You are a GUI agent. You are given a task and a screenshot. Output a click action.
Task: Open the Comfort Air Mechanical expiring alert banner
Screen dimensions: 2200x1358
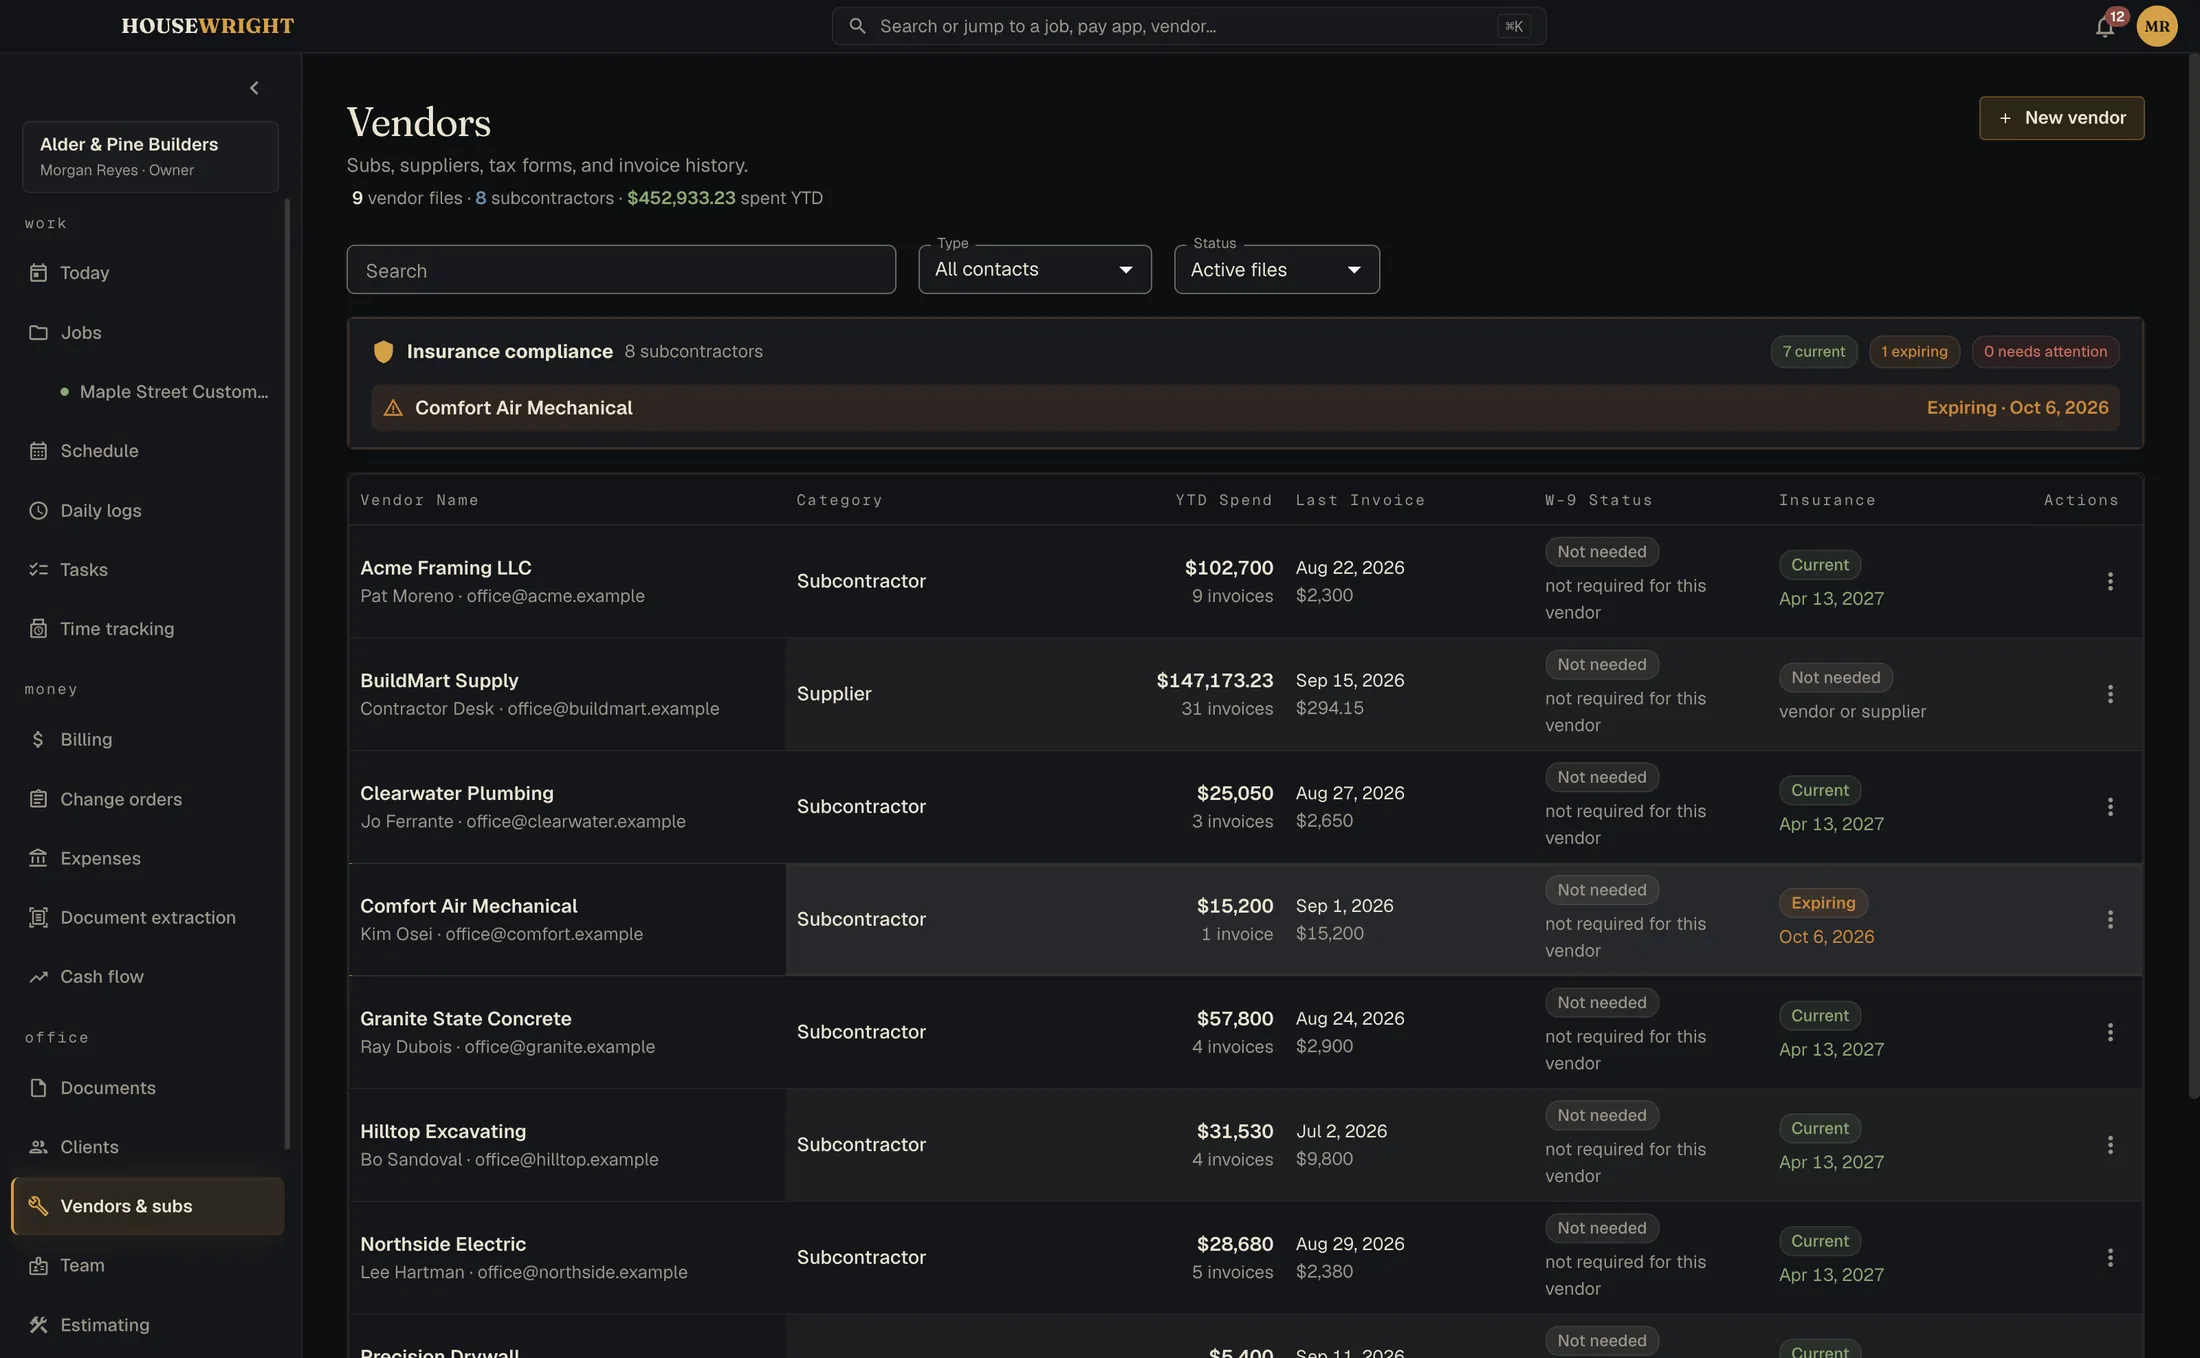(x=1245, y=408)
